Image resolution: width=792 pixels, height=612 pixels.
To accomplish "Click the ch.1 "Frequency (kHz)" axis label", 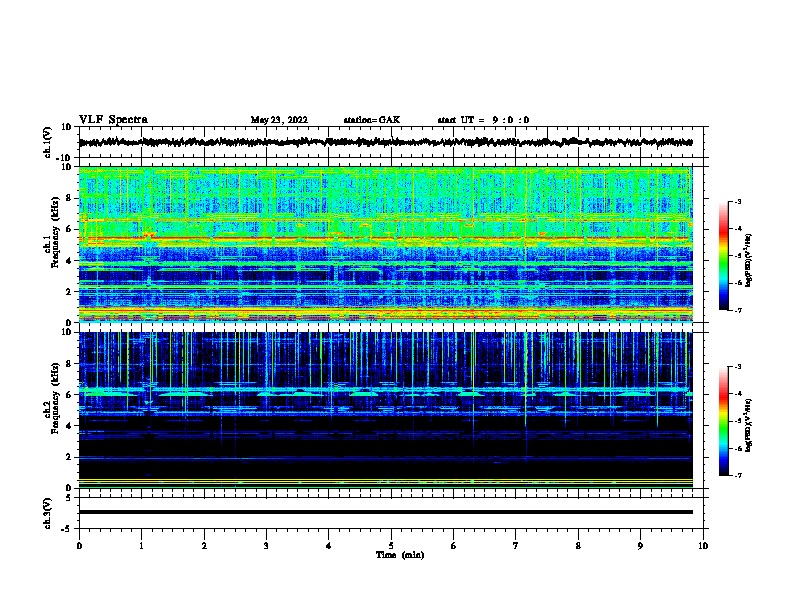I will [55, 232].
